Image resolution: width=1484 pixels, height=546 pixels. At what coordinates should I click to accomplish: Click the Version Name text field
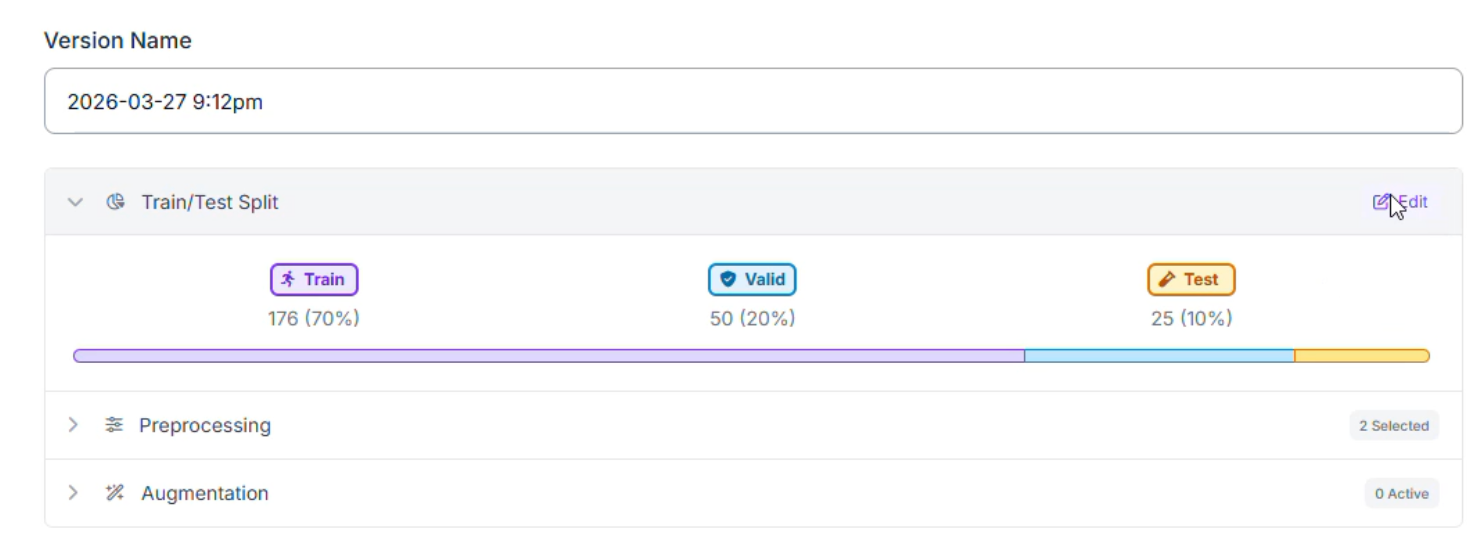pos(753,101)
